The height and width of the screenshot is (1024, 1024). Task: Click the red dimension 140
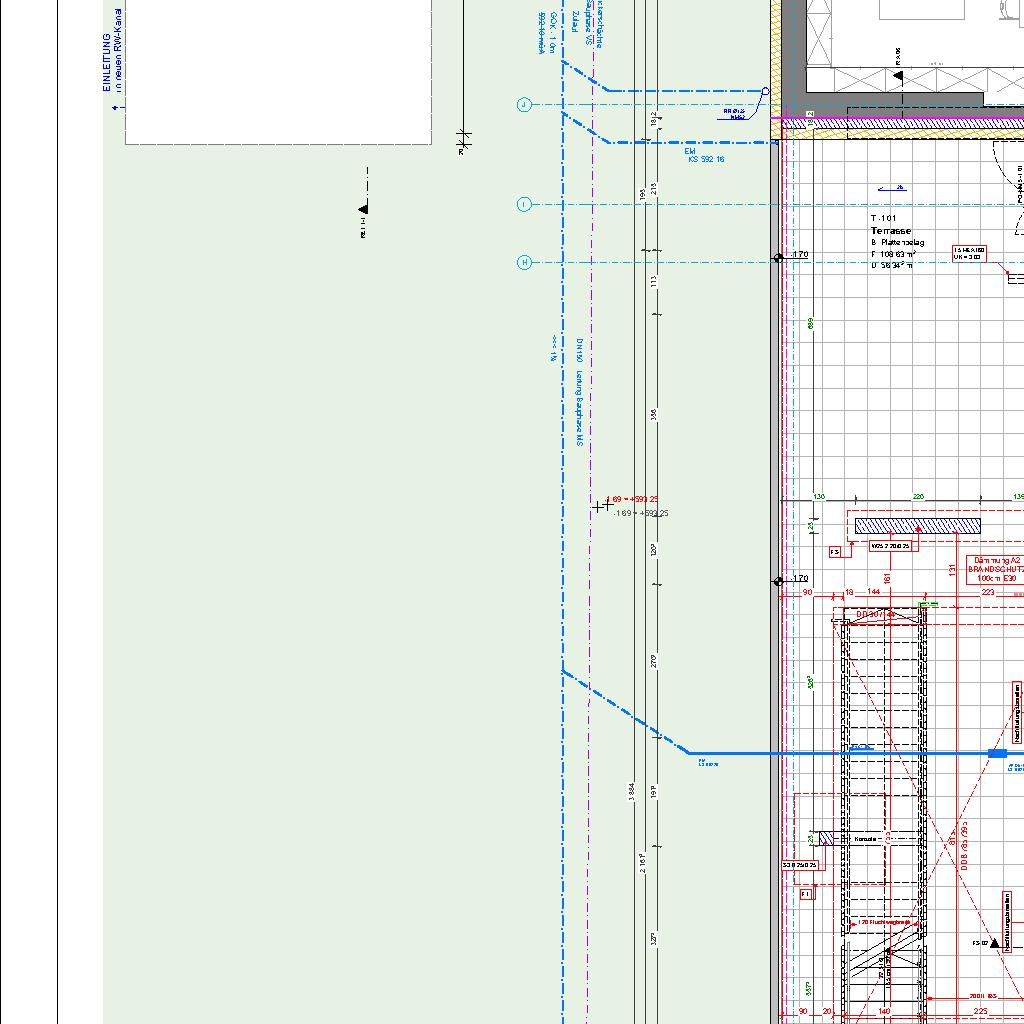(x=884, y=1012)
